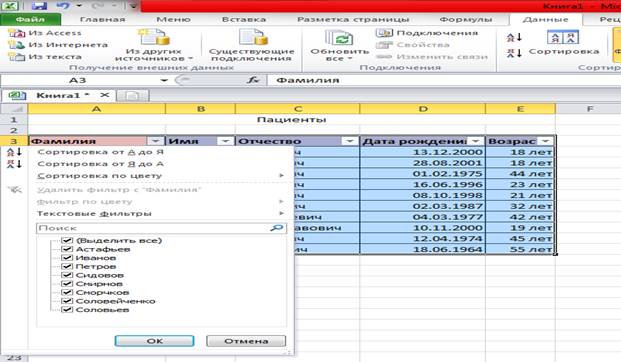The image size is (621, 362).
Task: Uncheck the Сидовов checkbox
Action: click(x=67, y=275)
